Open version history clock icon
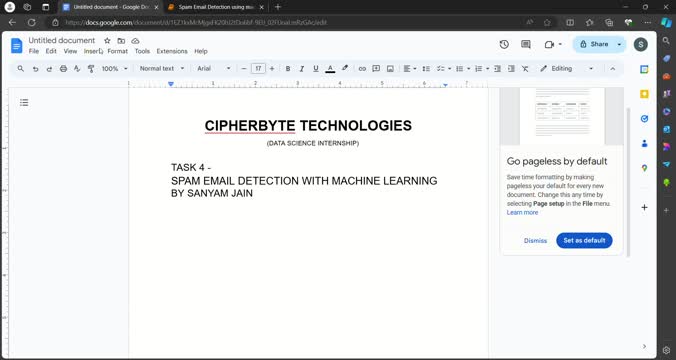 point(504,44)
